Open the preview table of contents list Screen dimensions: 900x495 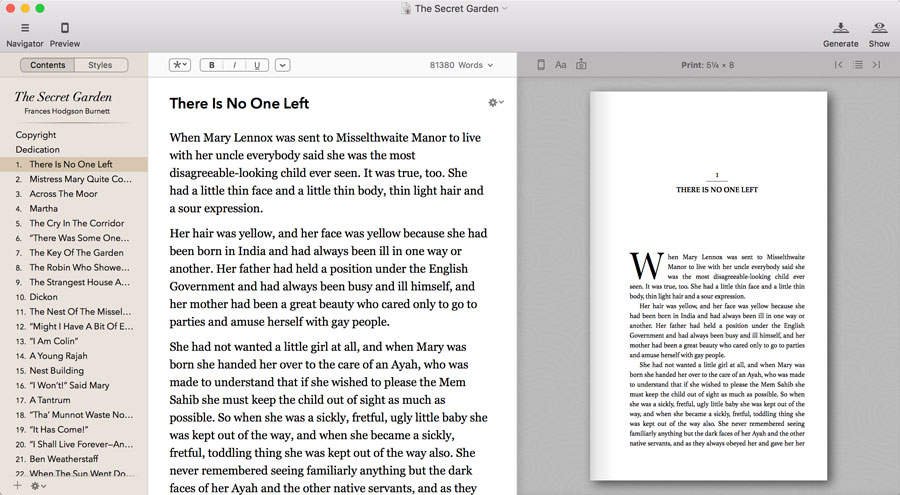857,65
